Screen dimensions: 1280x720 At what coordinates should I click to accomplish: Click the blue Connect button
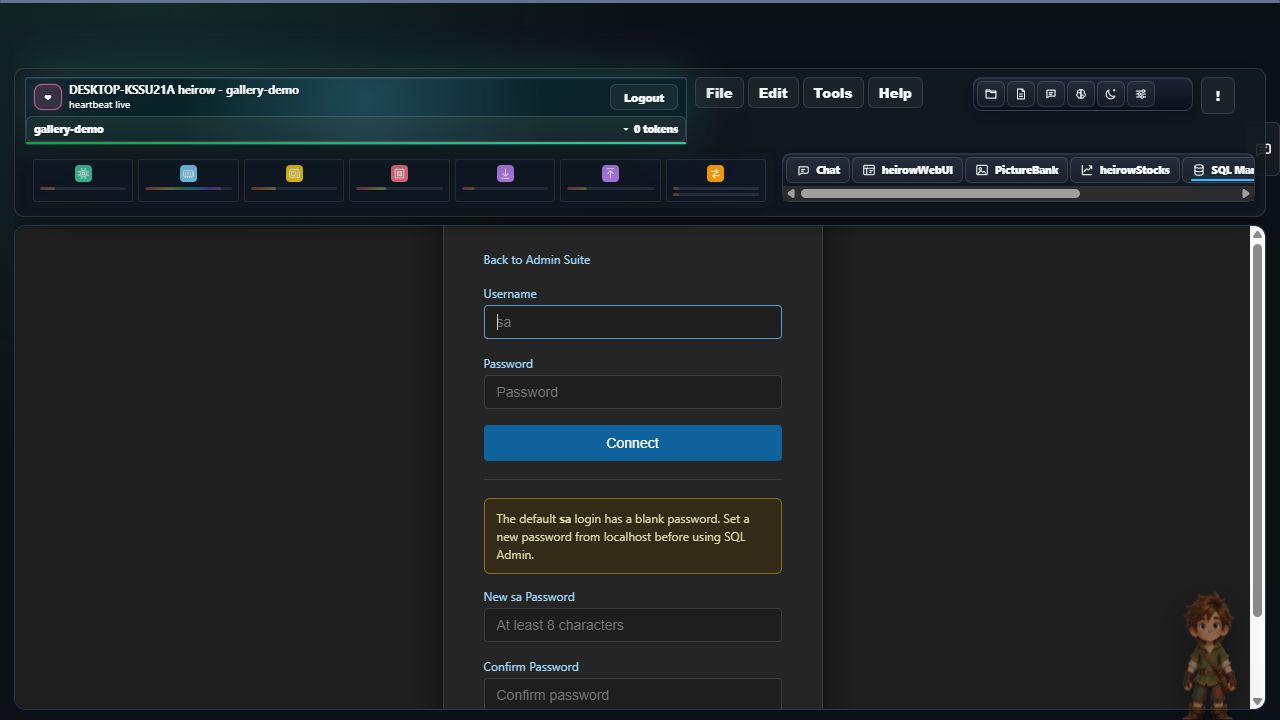632,443
